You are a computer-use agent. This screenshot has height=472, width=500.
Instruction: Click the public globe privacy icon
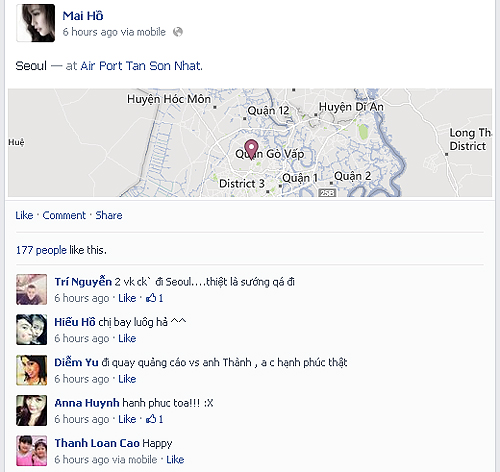[x=178, y=32]
